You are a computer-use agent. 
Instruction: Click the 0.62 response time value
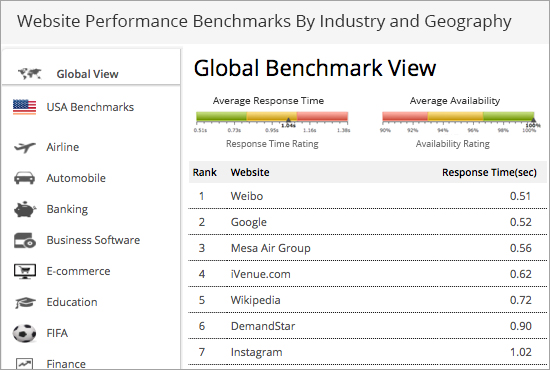pos(521,274)
